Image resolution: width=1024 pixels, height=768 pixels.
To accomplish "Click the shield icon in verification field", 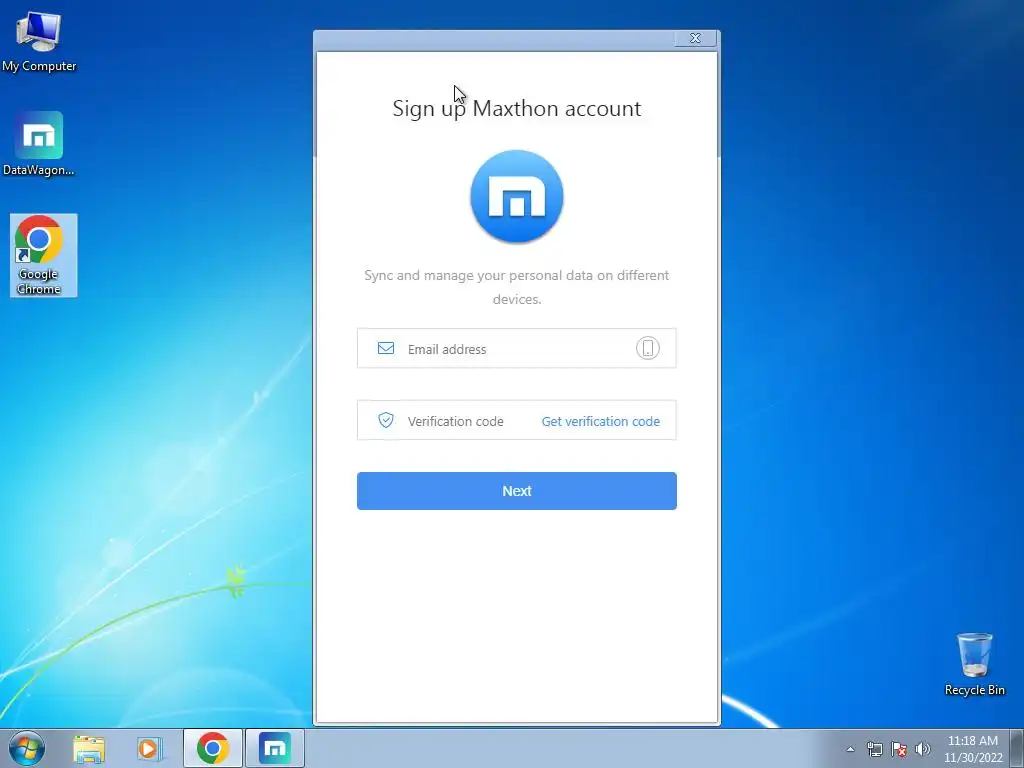I will click(x=386, y=420).
